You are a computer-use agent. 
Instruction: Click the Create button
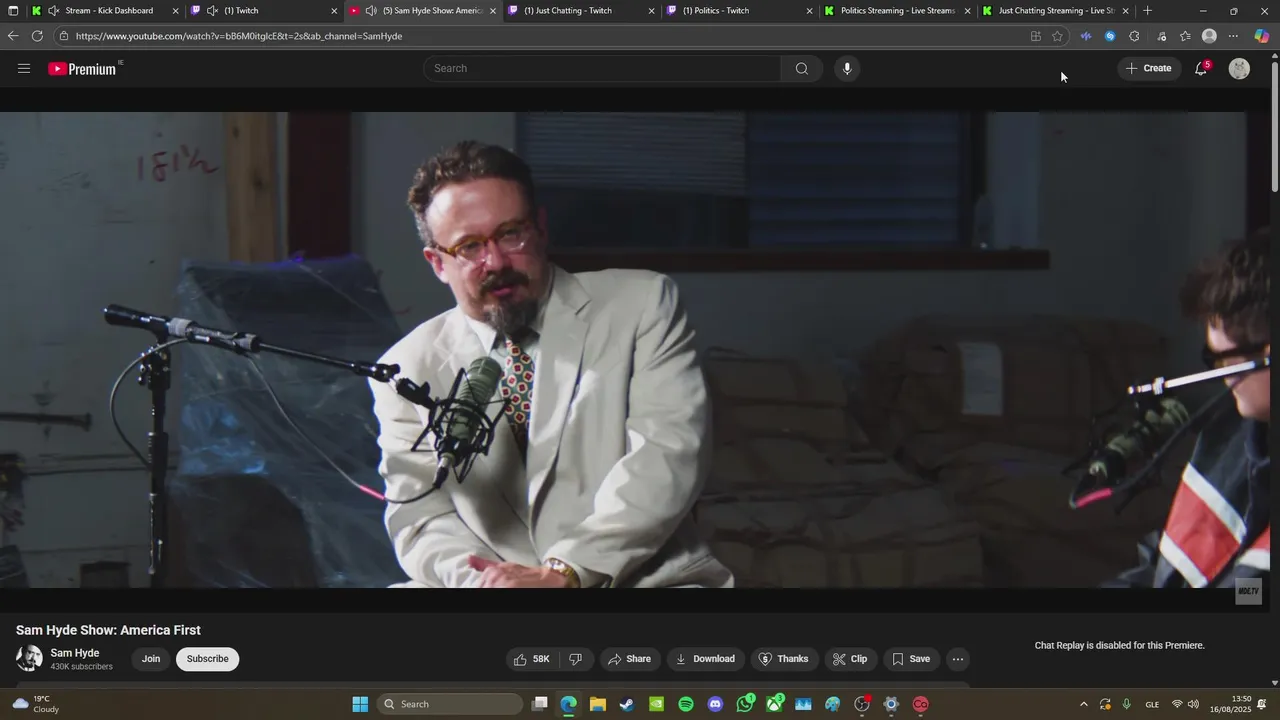coord(1148,68)
